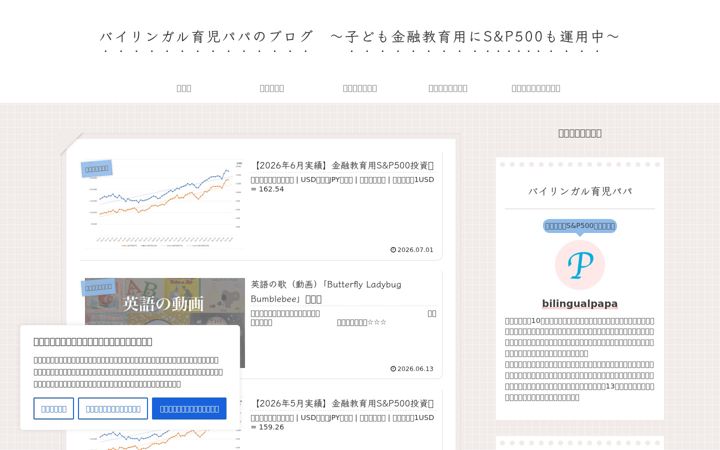Screen dimensions: 720x450
Task: Click the excerpt ending with 162.54
Action: [x=343, y=184]
